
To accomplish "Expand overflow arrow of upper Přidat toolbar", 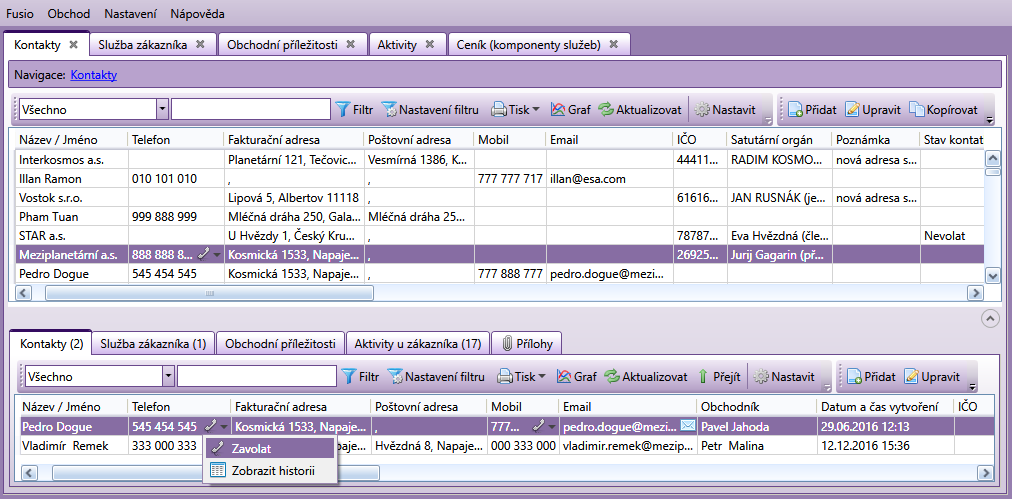I will 990,120.
